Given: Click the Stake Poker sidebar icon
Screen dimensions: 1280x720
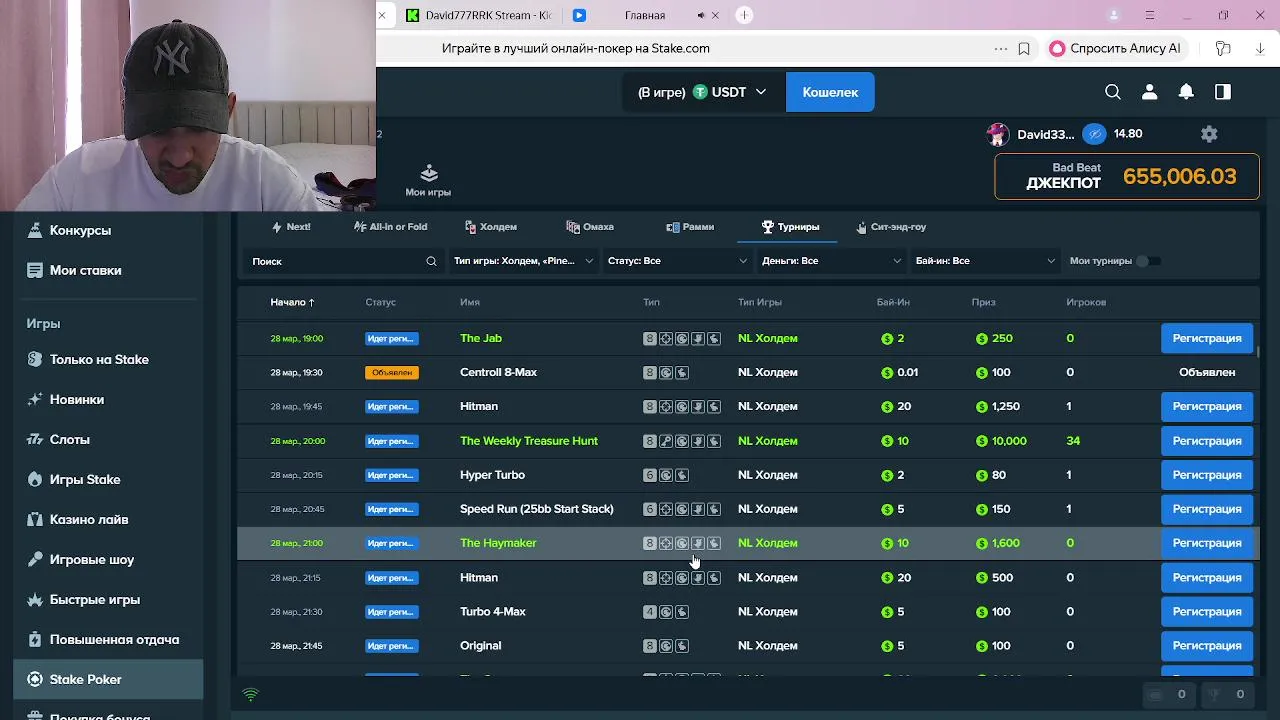Looking at the screenshot, I should [35, 680].
